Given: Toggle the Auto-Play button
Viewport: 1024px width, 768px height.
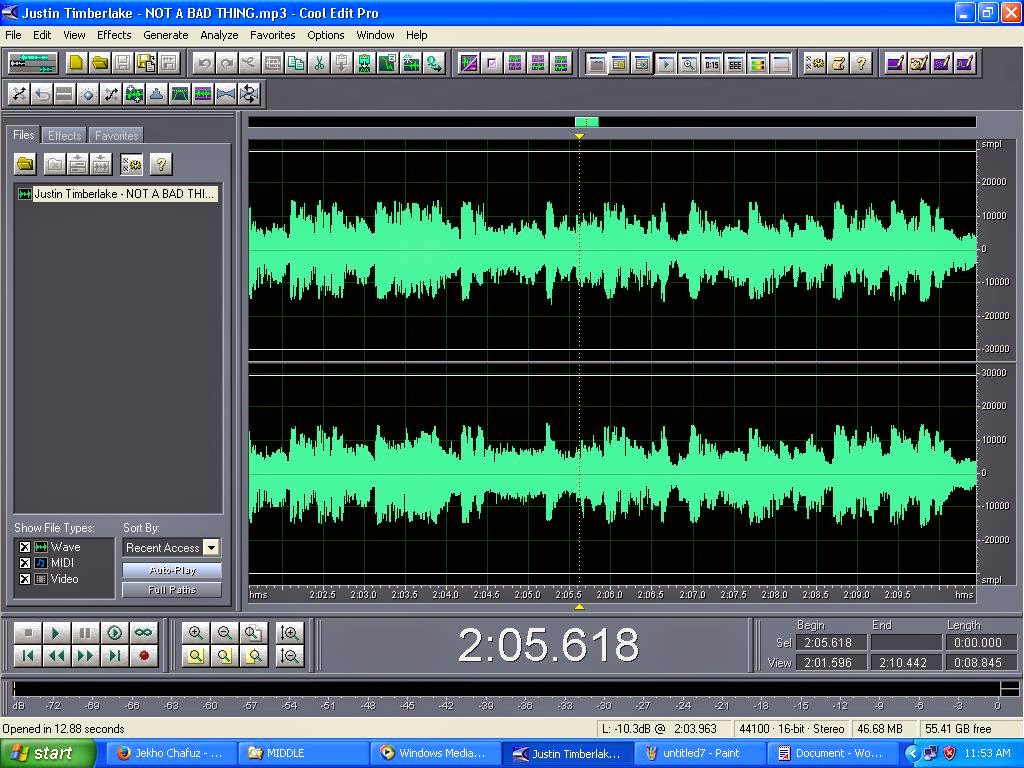Looking at the screenshot, I should click(172, 570).
